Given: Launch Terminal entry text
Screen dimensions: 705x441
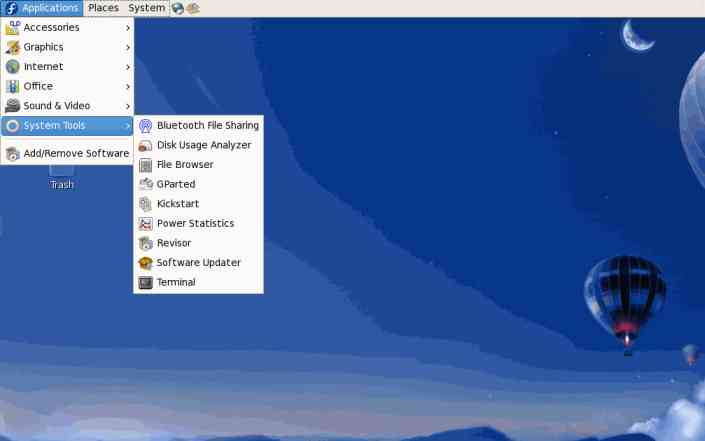Looking at the screenshot, I should (x=176, y=282).
